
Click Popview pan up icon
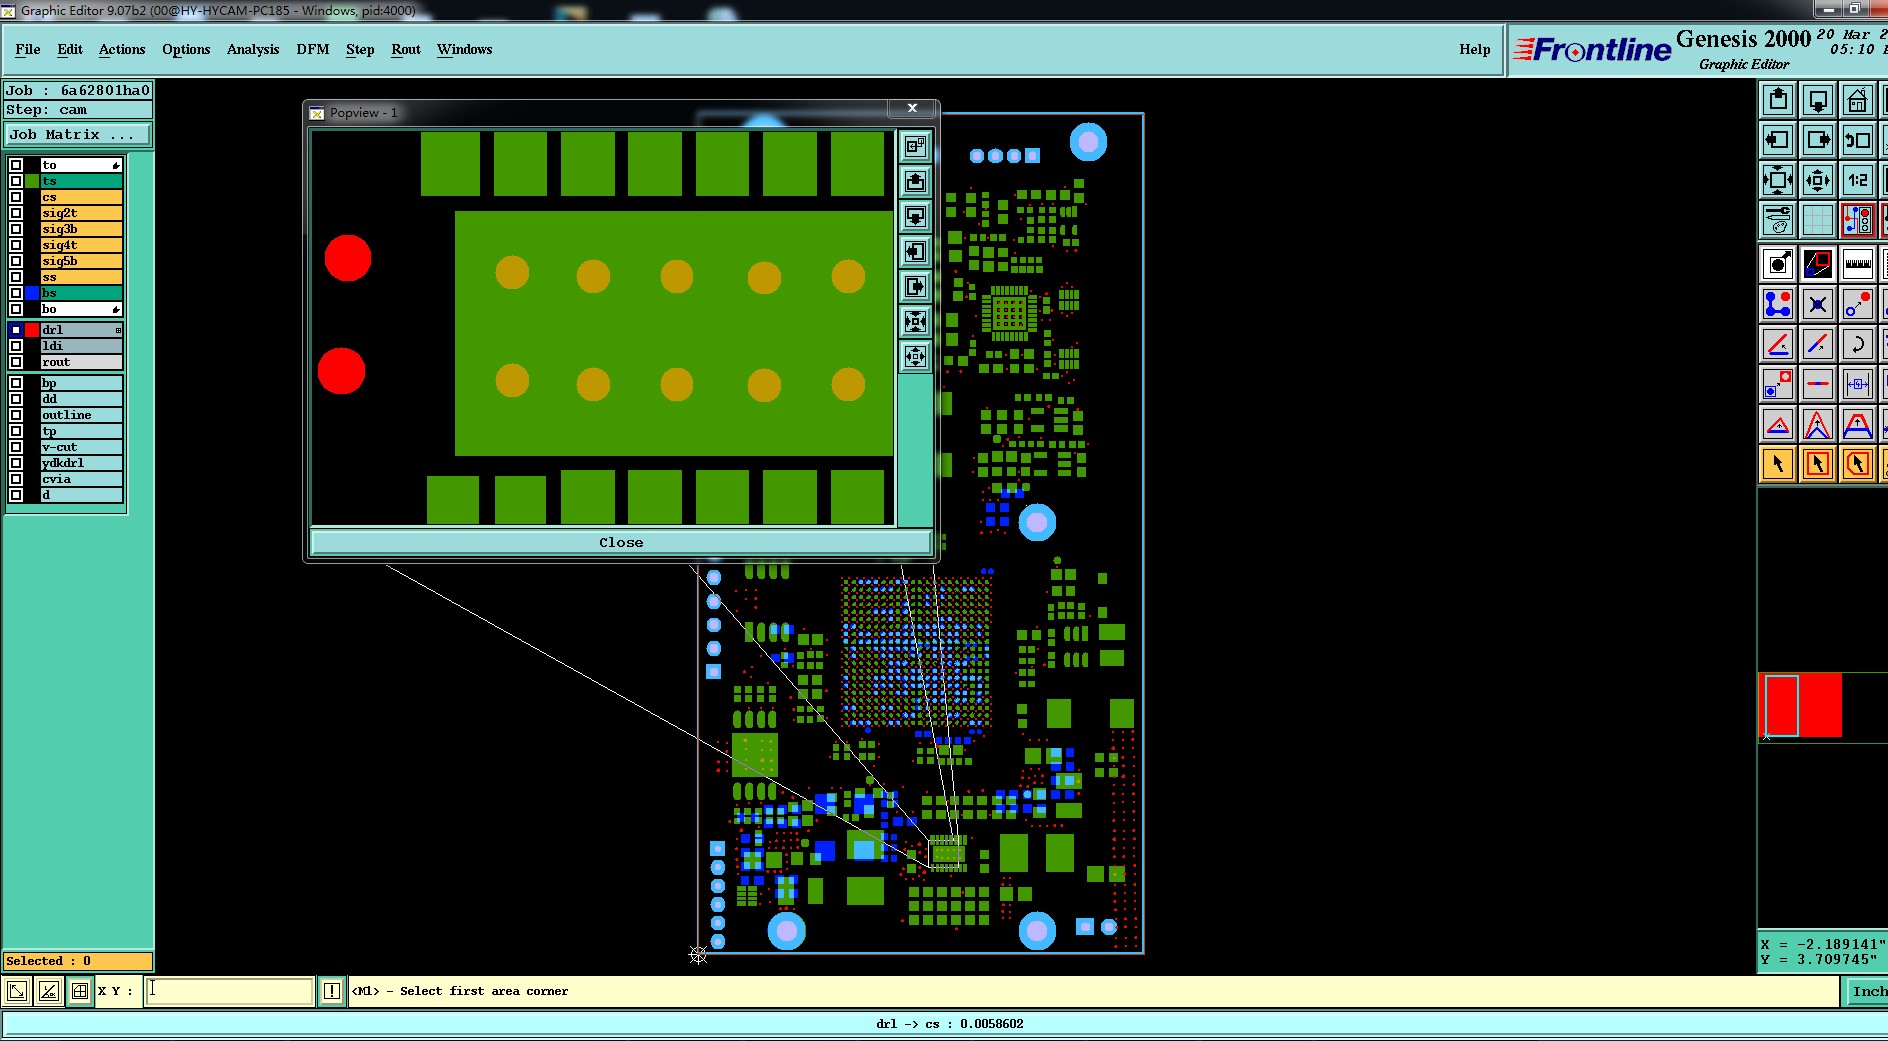[915, 182]
